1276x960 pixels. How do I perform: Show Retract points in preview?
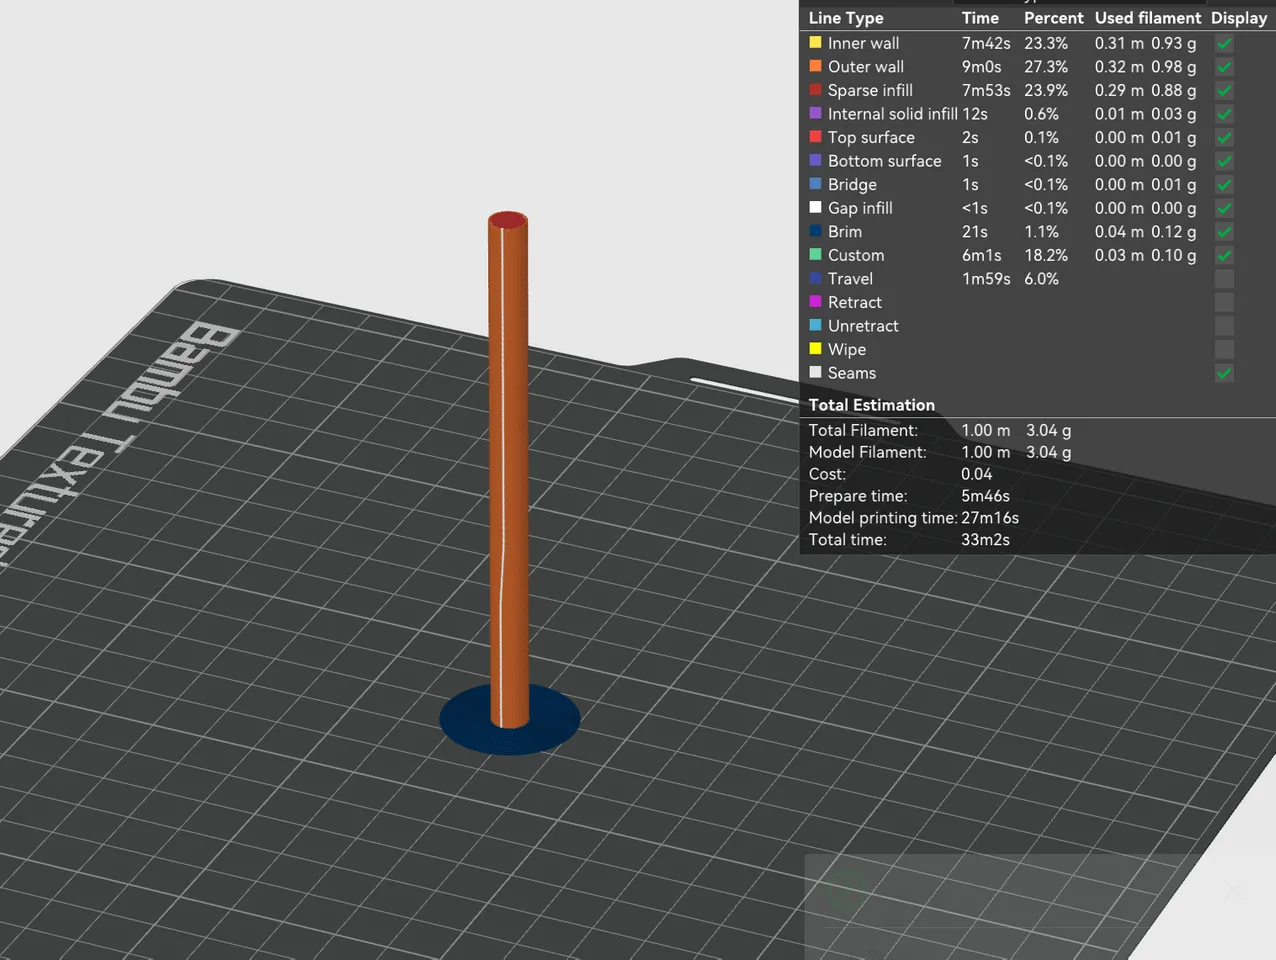(x=1223, y=302)
